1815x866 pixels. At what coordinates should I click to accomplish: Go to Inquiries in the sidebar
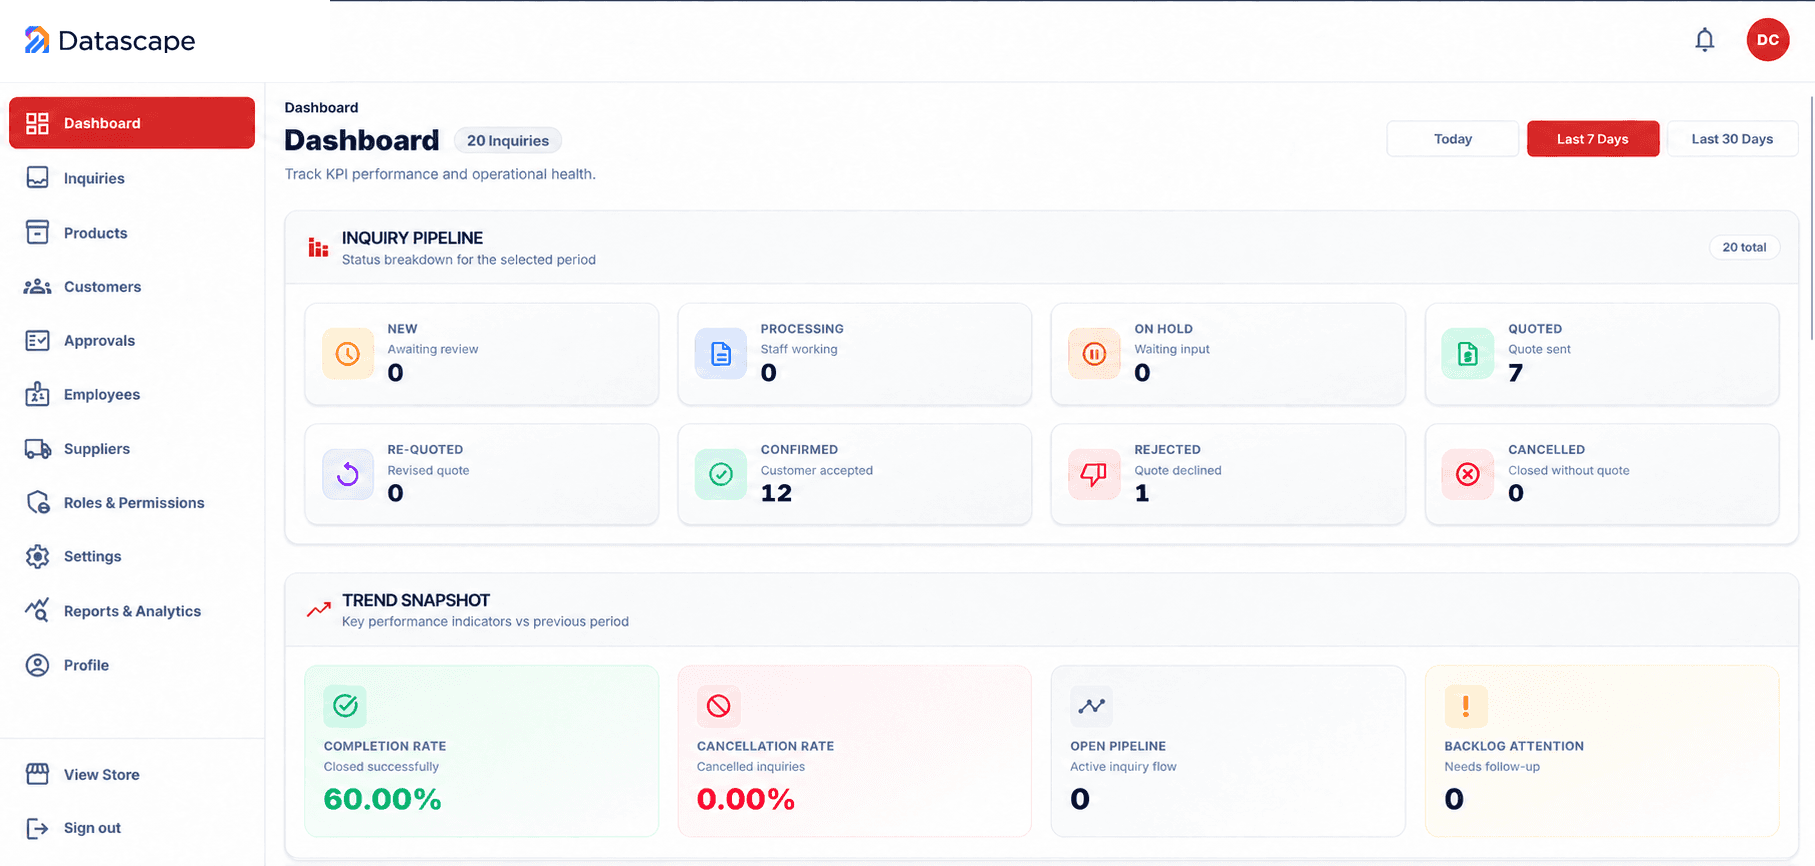click(132, 178)
